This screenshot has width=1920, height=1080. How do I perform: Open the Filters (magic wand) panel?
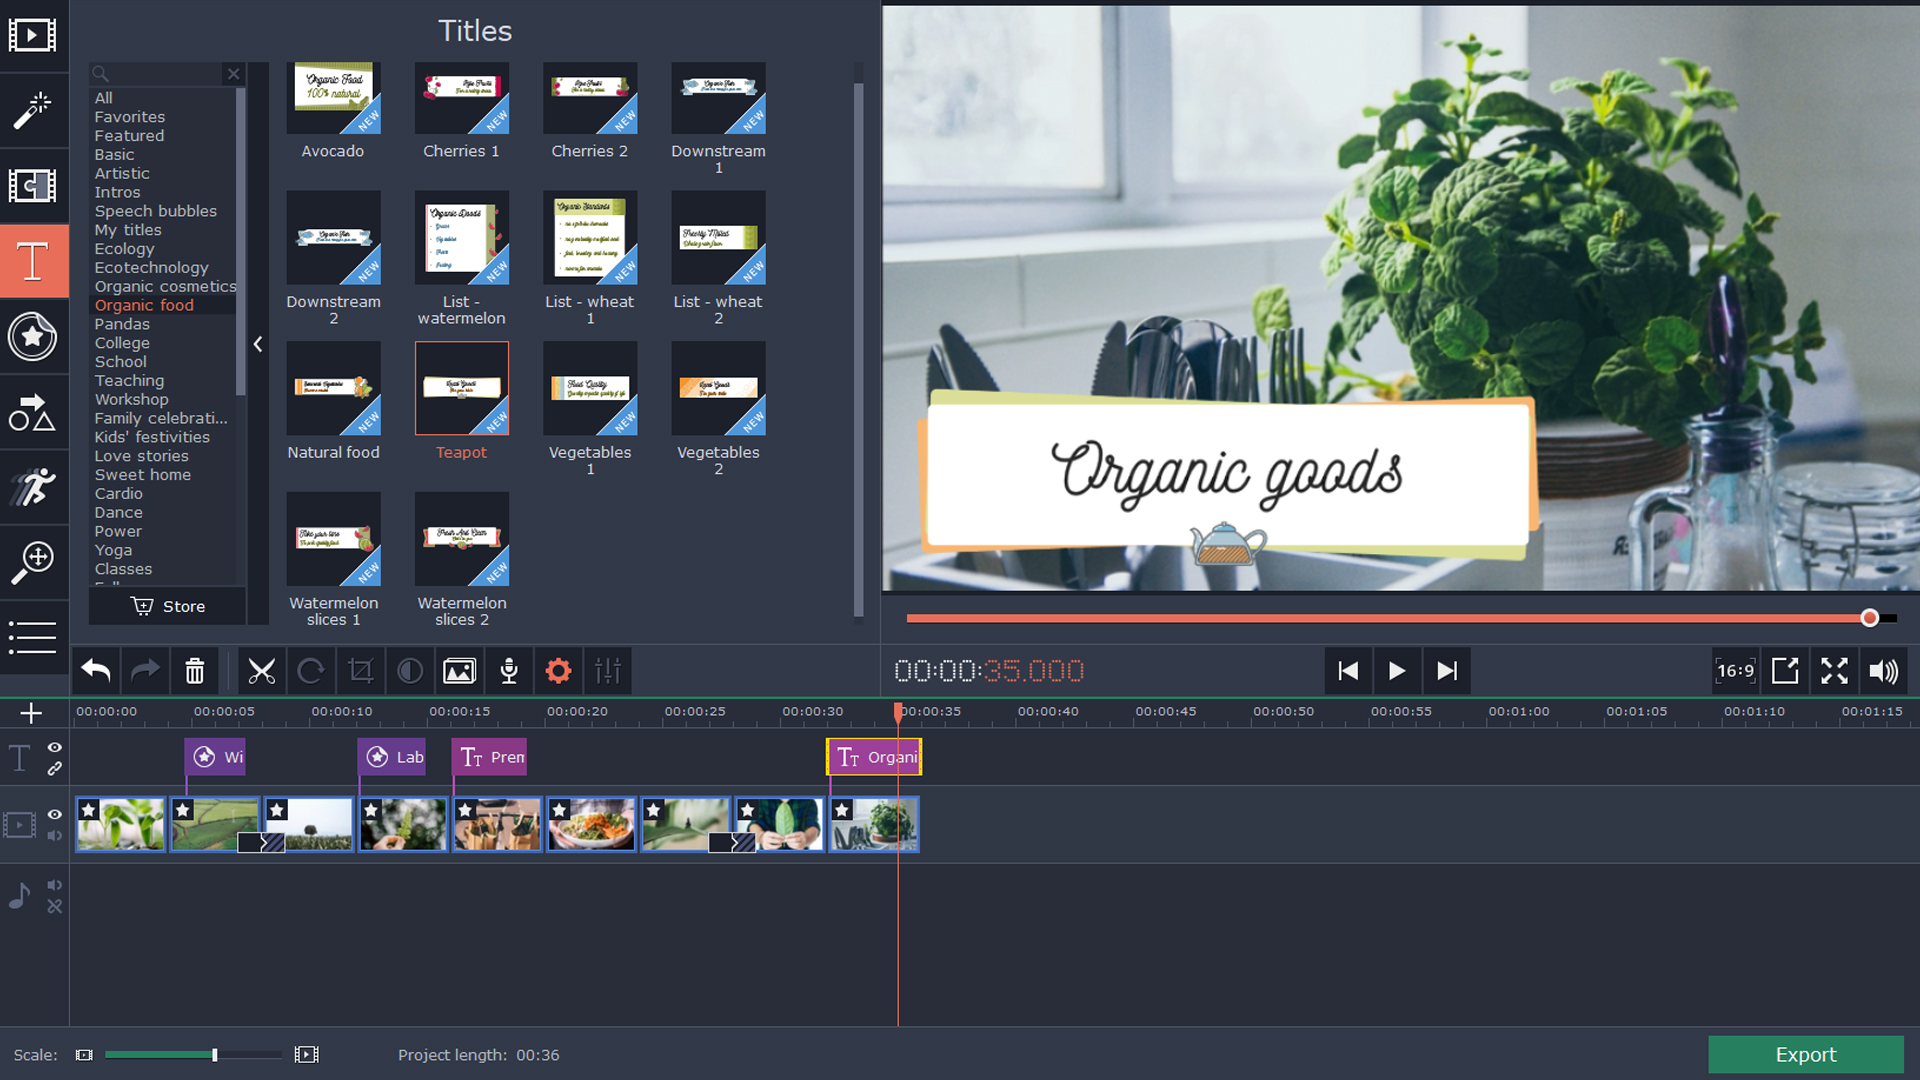[33, 111]
